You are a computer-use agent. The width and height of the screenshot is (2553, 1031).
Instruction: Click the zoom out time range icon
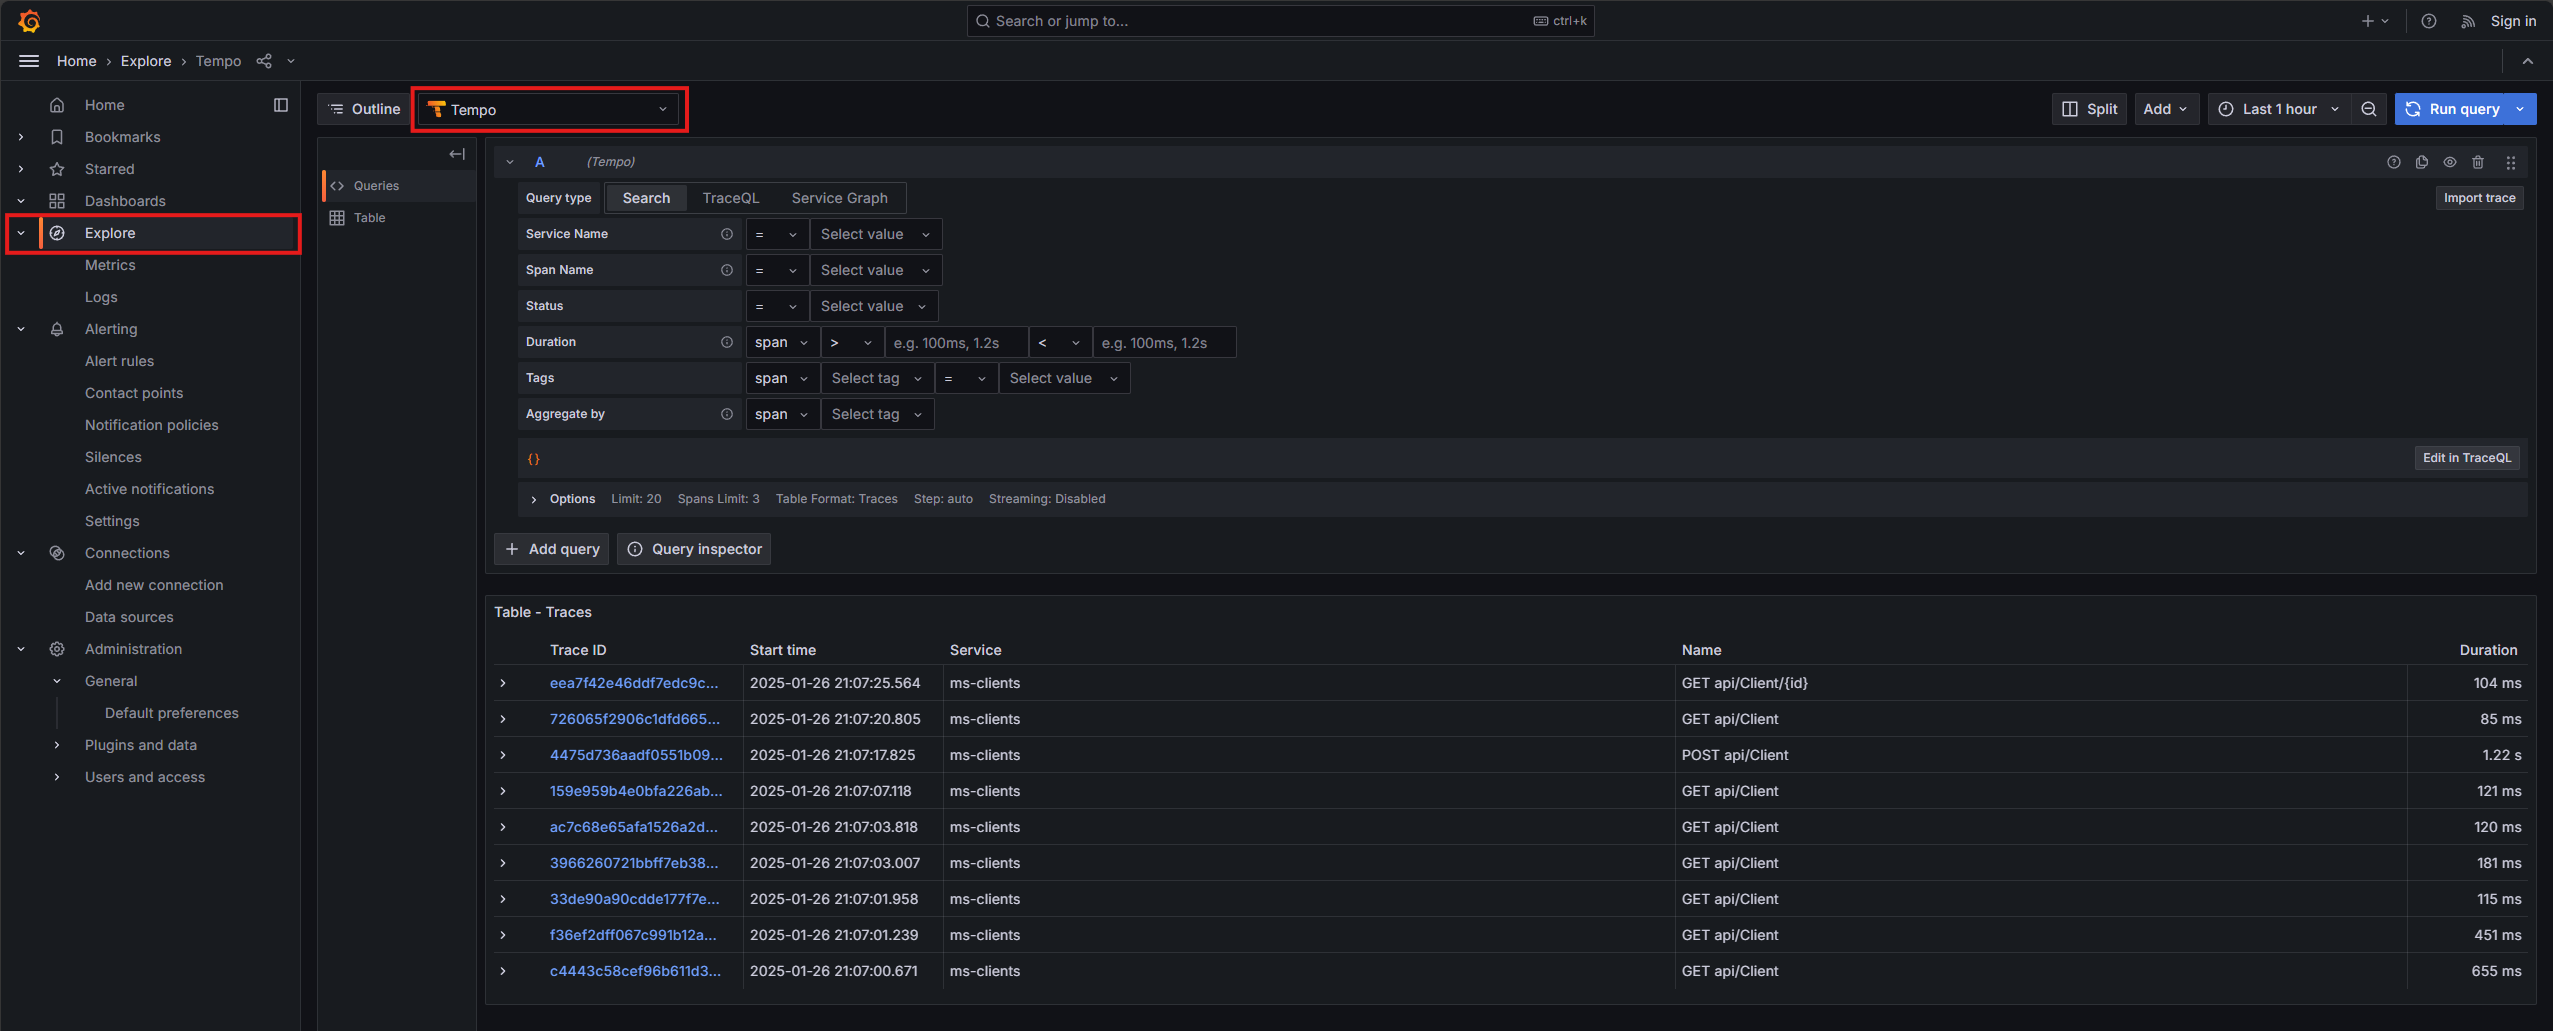pos(2369,109)
